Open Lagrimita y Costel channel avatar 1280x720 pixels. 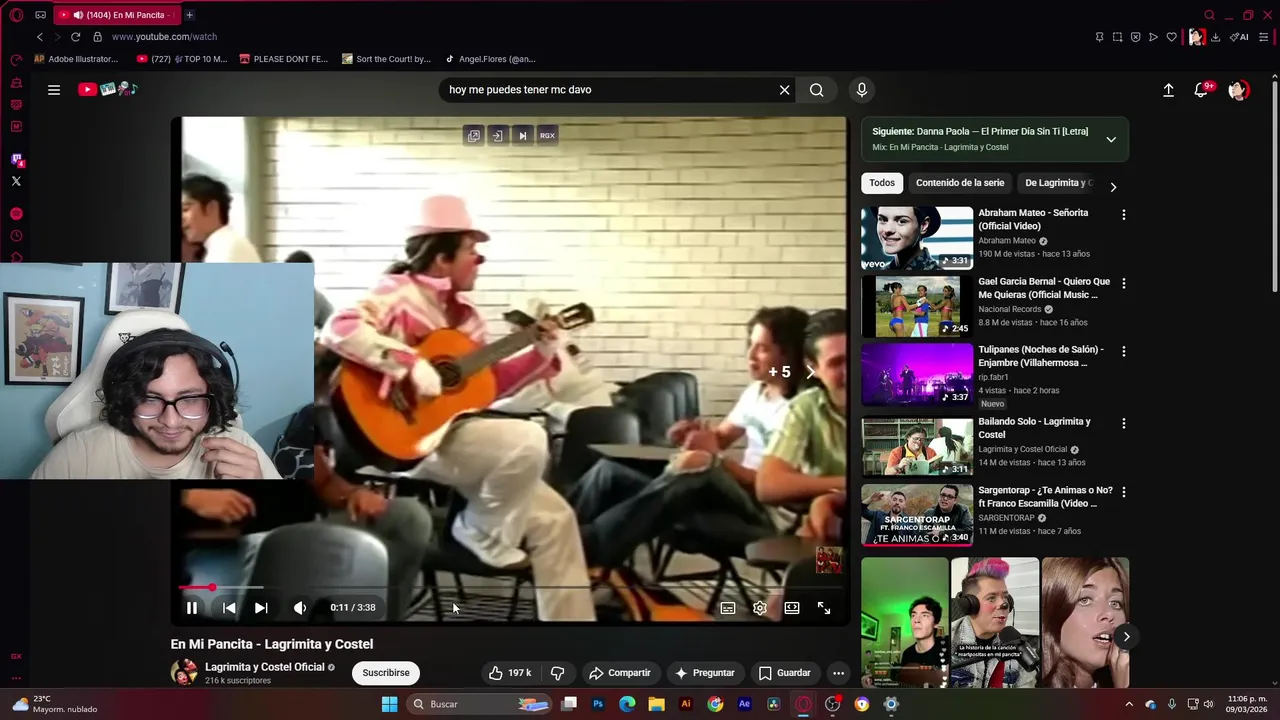coord(184,673)
